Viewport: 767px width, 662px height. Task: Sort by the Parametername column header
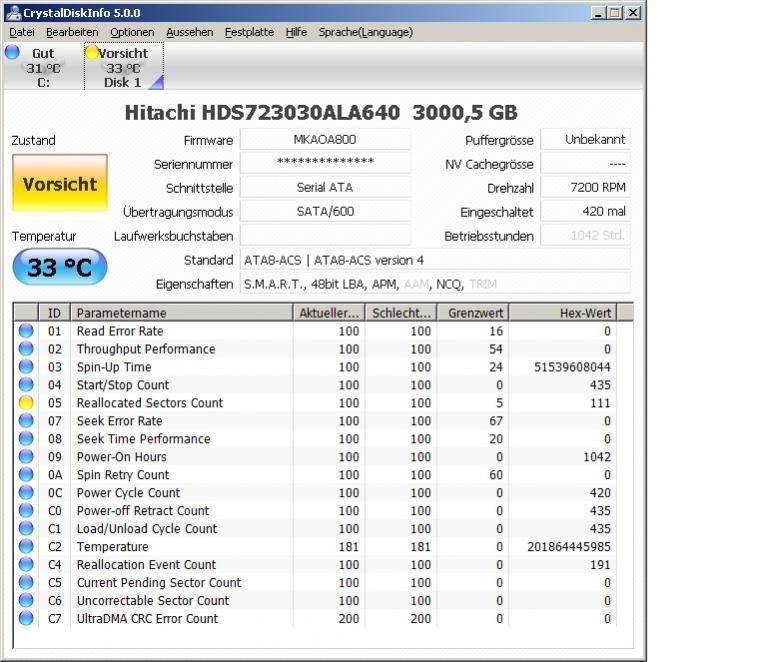[x=181, y=313]
